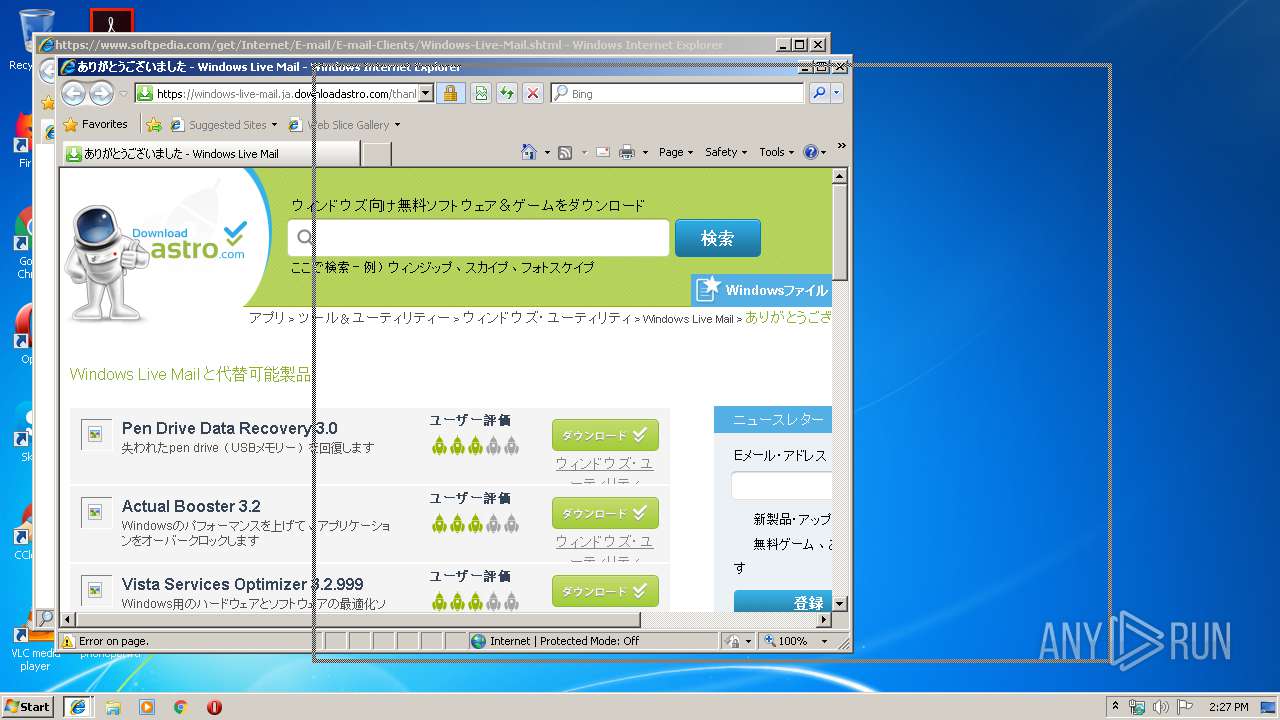The height and width of the screenshot is (720, 1280).
Task: Click the Help question mark icon
Action: point(810,152)
